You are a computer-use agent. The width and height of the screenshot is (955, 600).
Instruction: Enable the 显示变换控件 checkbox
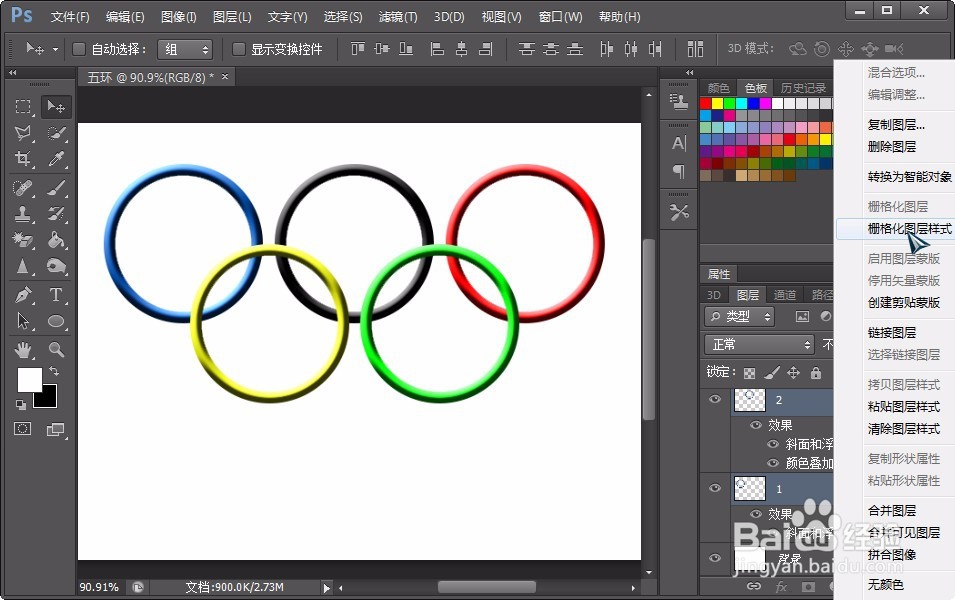239,49
